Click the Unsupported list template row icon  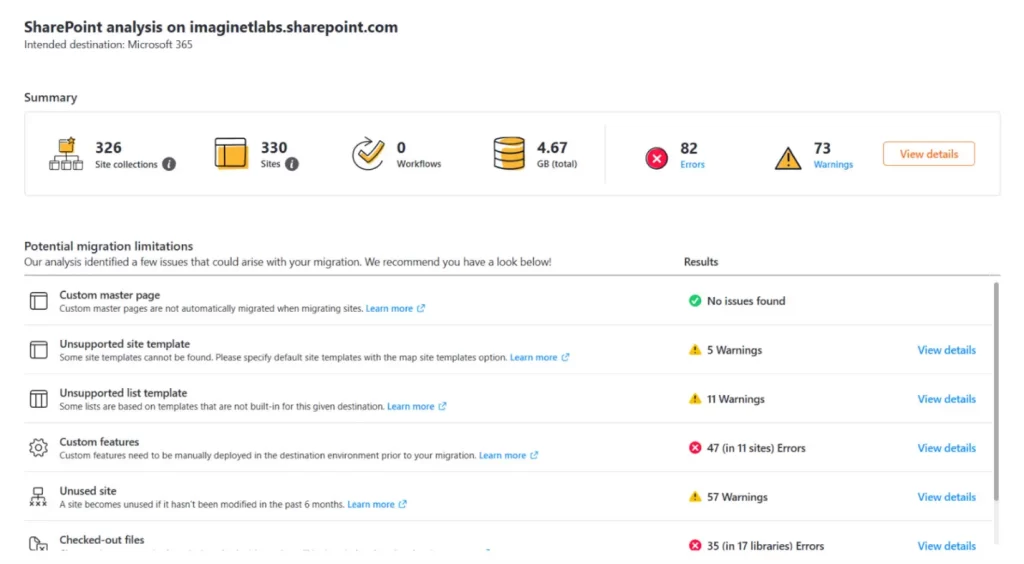pos(39,399)
